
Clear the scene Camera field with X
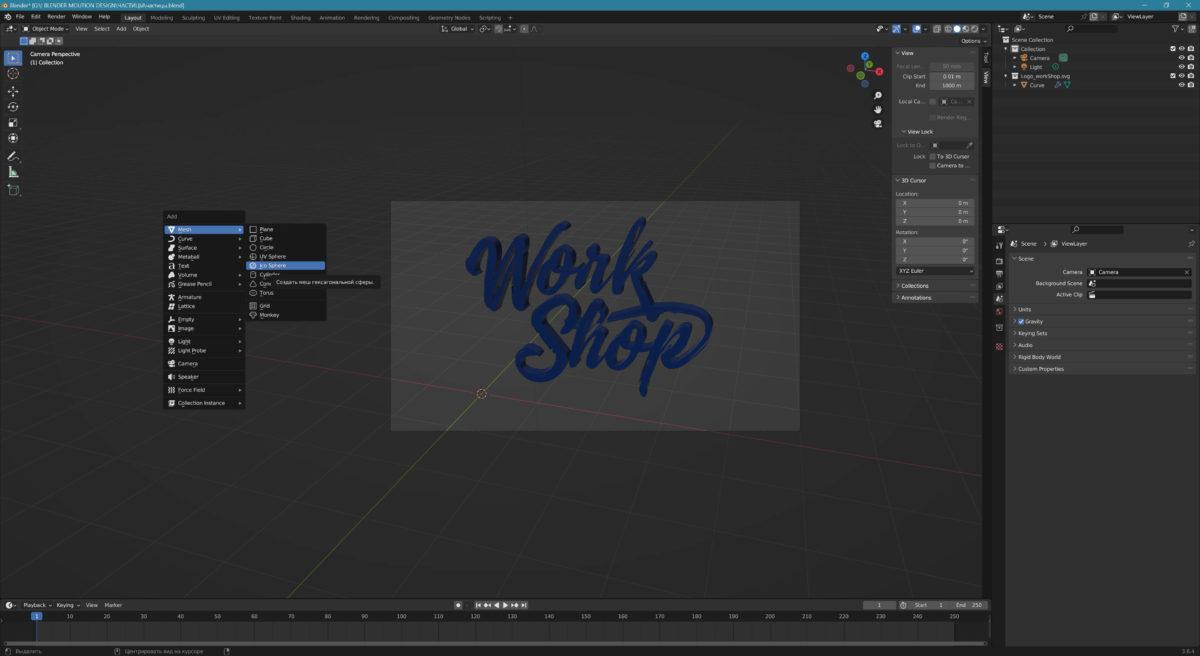[1187, 272]
